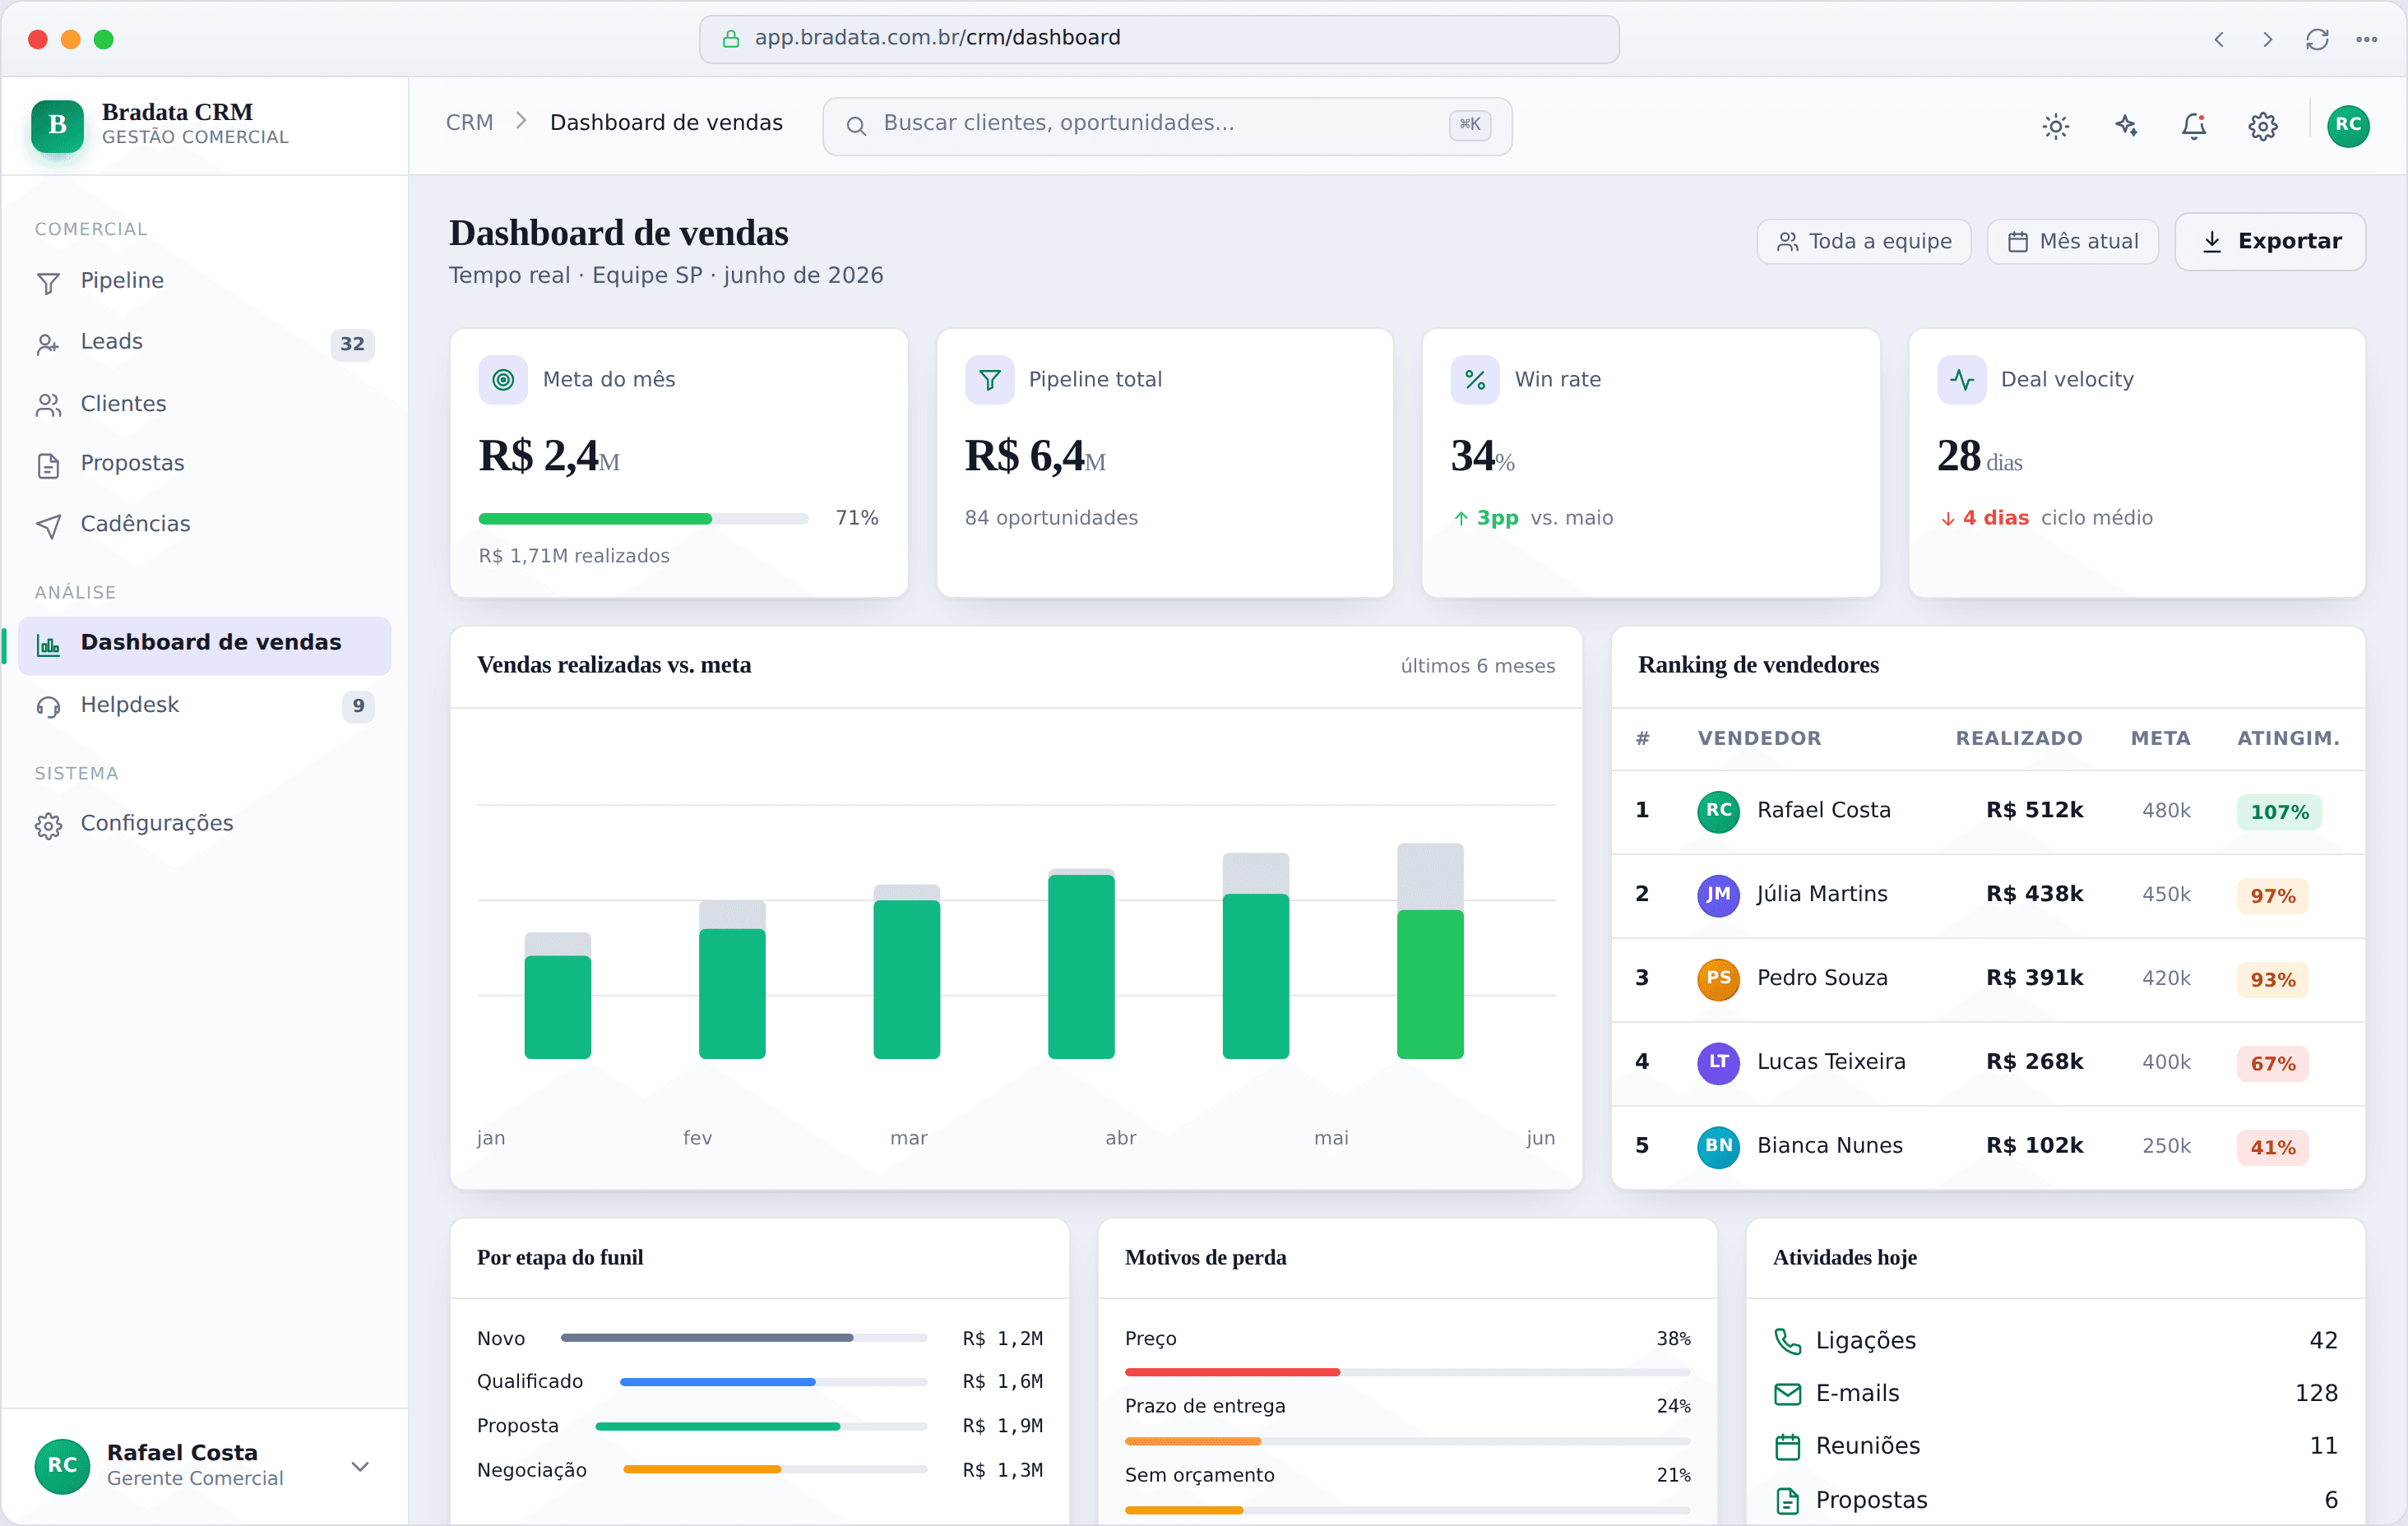Click the 41% attainment badge
Viewport: 2408px width, 1526px height.
pyautogui.click(x=2272, y=1147)
